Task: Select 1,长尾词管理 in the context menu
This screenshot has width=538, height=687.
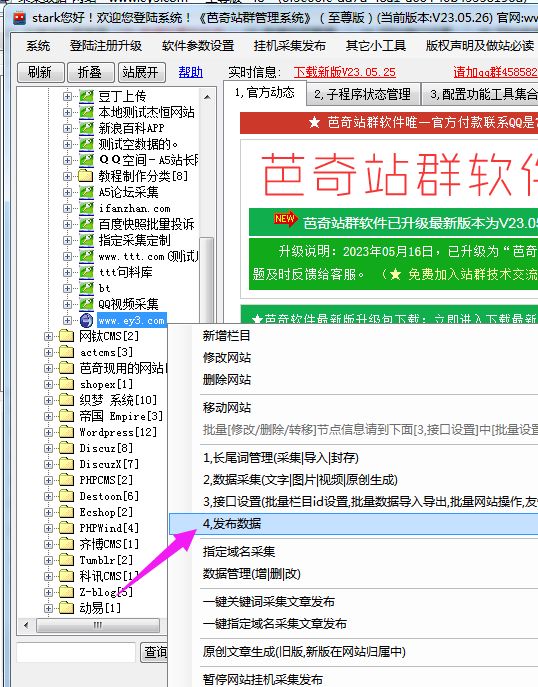Action: tap(281, 458)
